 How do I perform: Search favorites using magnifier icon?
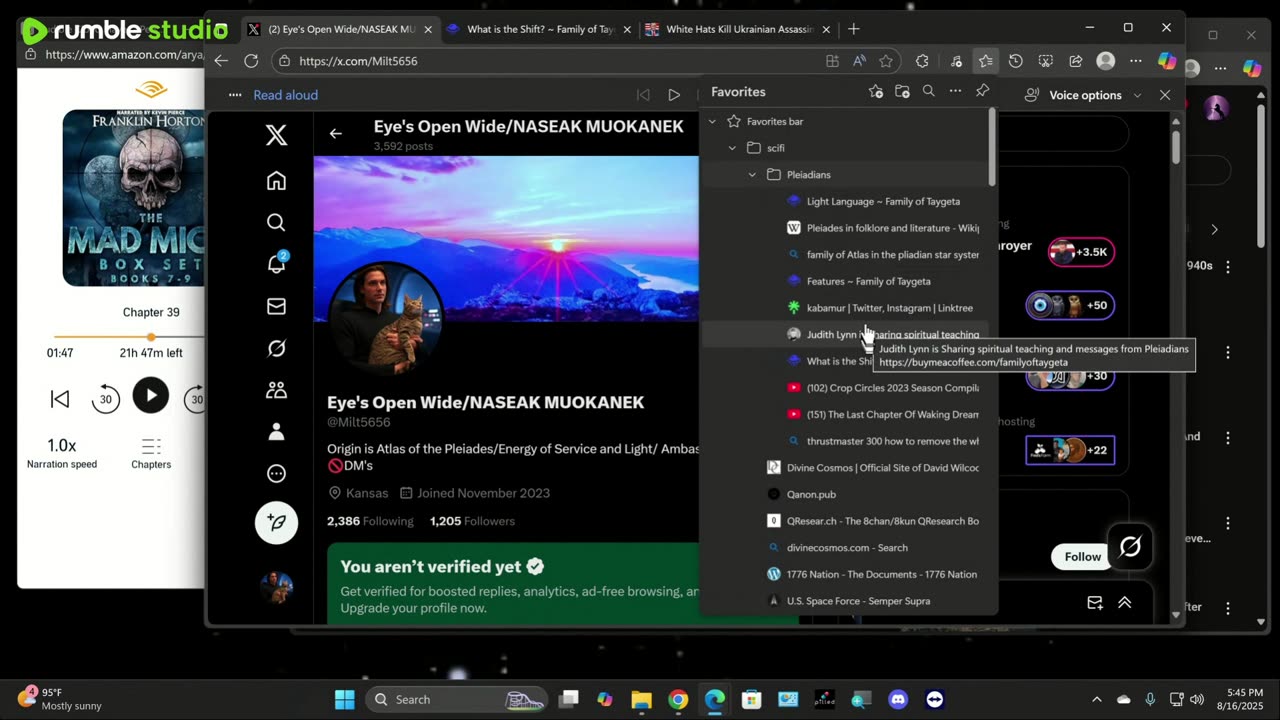point(928,92)
